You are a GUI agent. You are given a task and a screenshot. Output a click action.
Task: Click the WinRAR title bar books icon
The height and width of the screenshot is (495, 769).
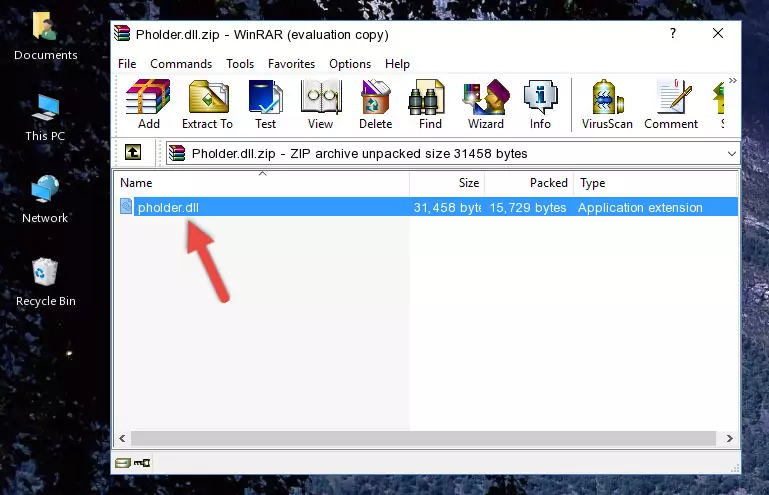point(122,33)
